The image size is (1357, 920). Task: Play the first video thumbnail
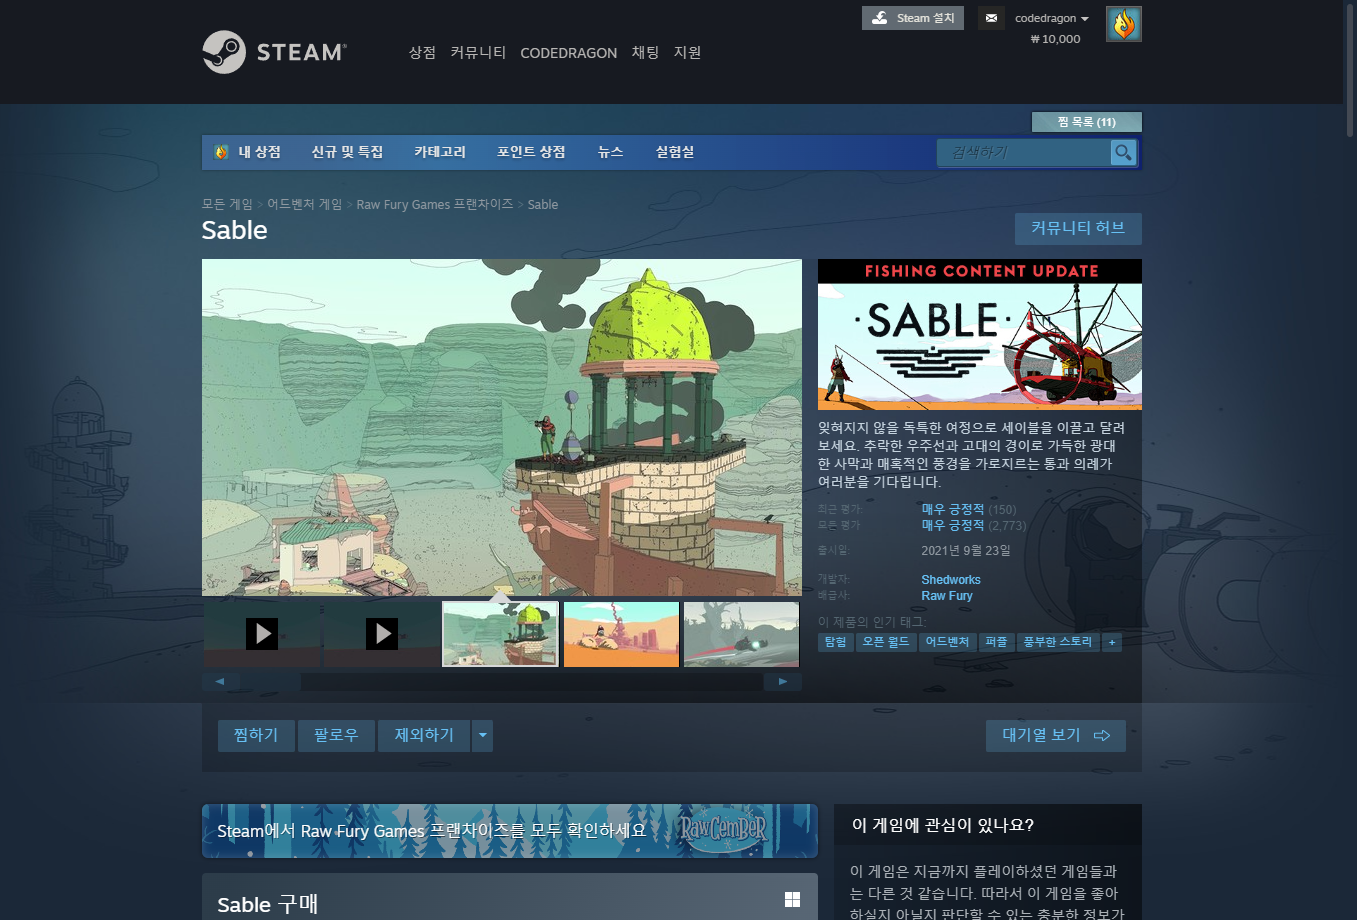click(262, 634)
